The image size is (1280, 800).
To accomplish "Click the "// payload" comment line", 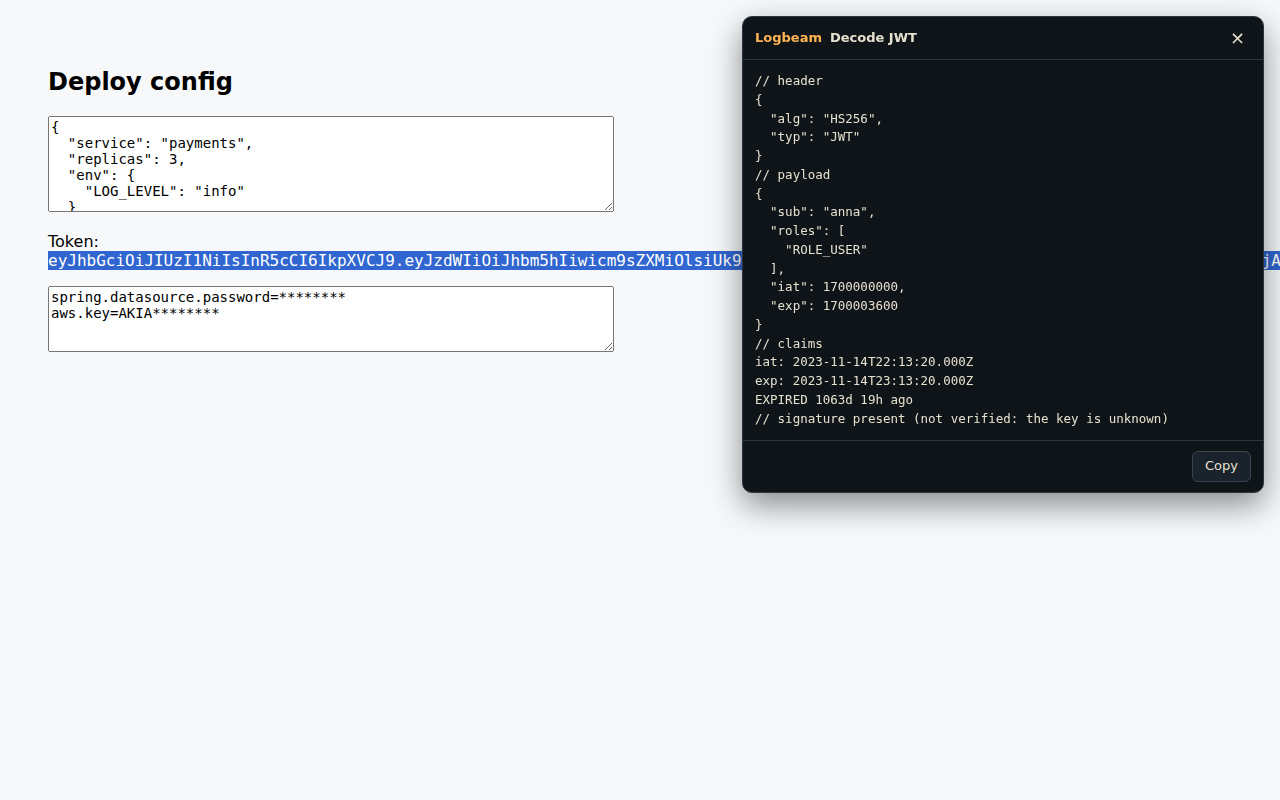I will [792, 175].
